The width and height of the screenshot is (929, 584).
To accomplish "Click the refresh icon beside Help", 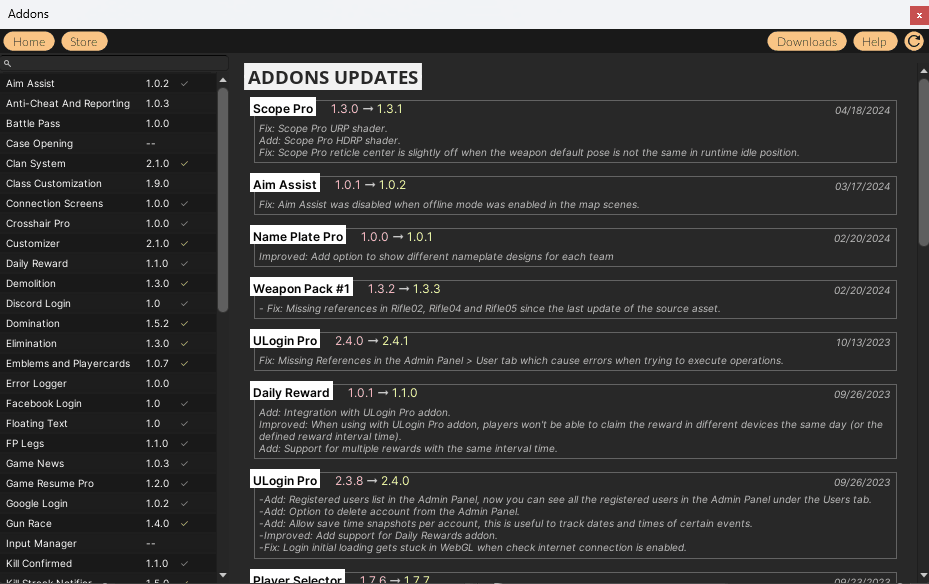I will tap(913, 41).
